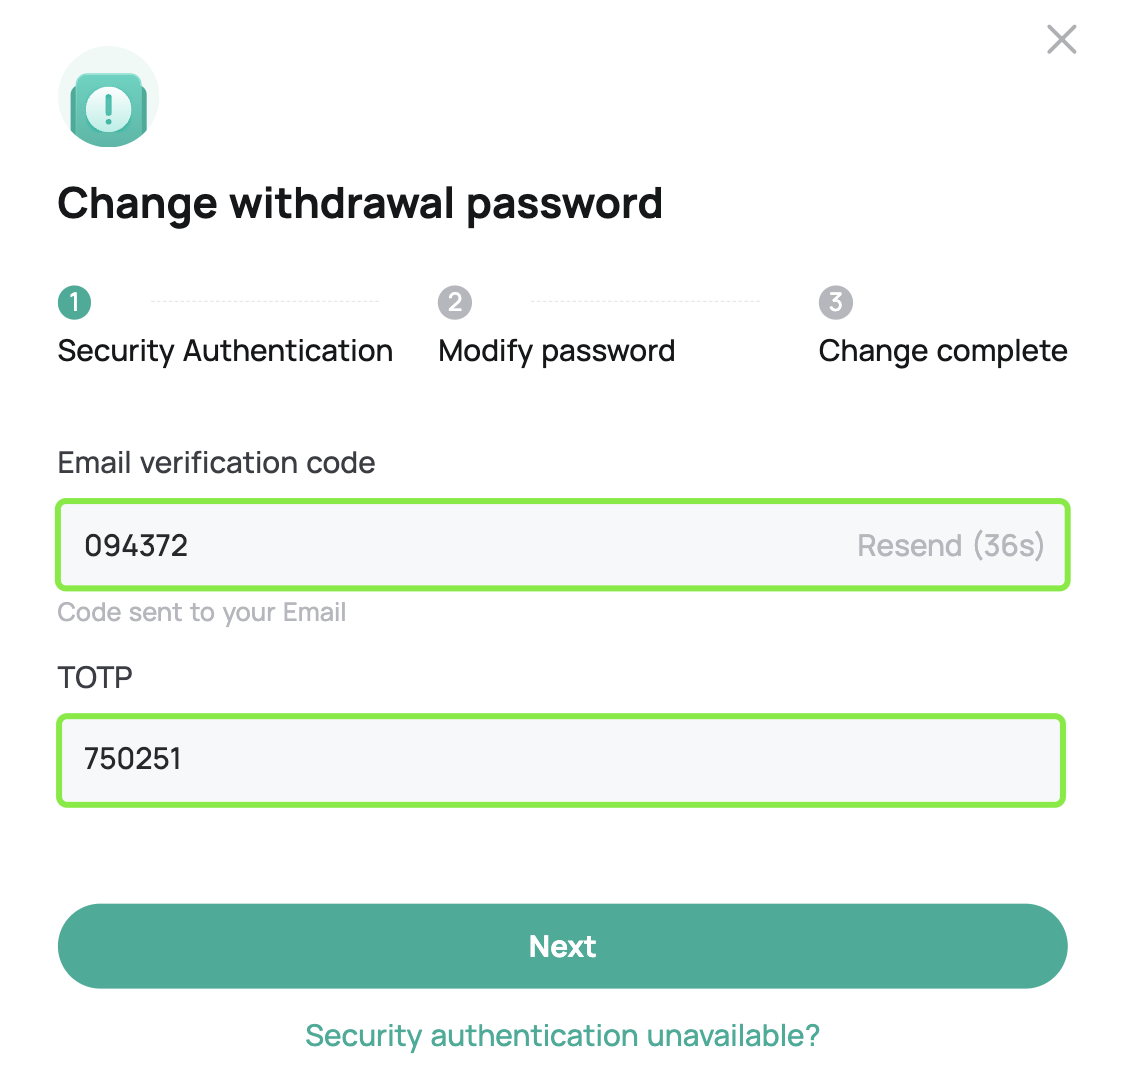Click the numbered circle beside Change complete
The height and width of the screenshot is (1082, 1130).
(x=836, y=302)
